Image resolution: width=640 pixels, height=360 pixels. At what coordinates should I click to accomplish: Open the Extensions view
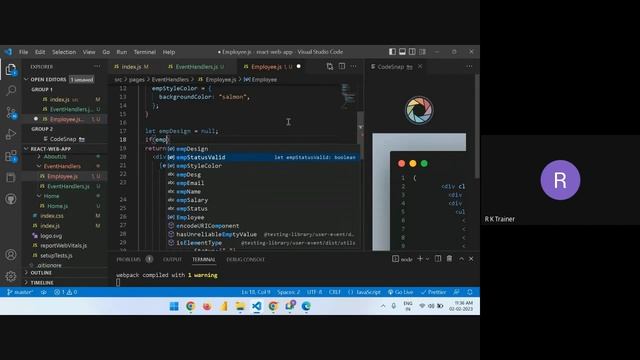click(x=11, y=156)
